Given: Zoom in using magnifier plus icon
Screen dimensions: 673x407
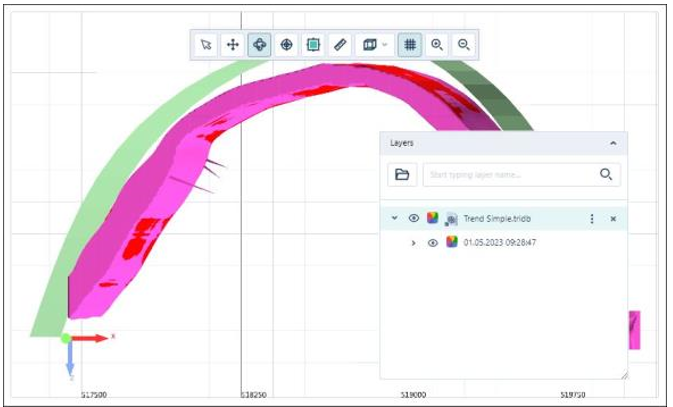Looking at the screenshot, I should [437, 45].
